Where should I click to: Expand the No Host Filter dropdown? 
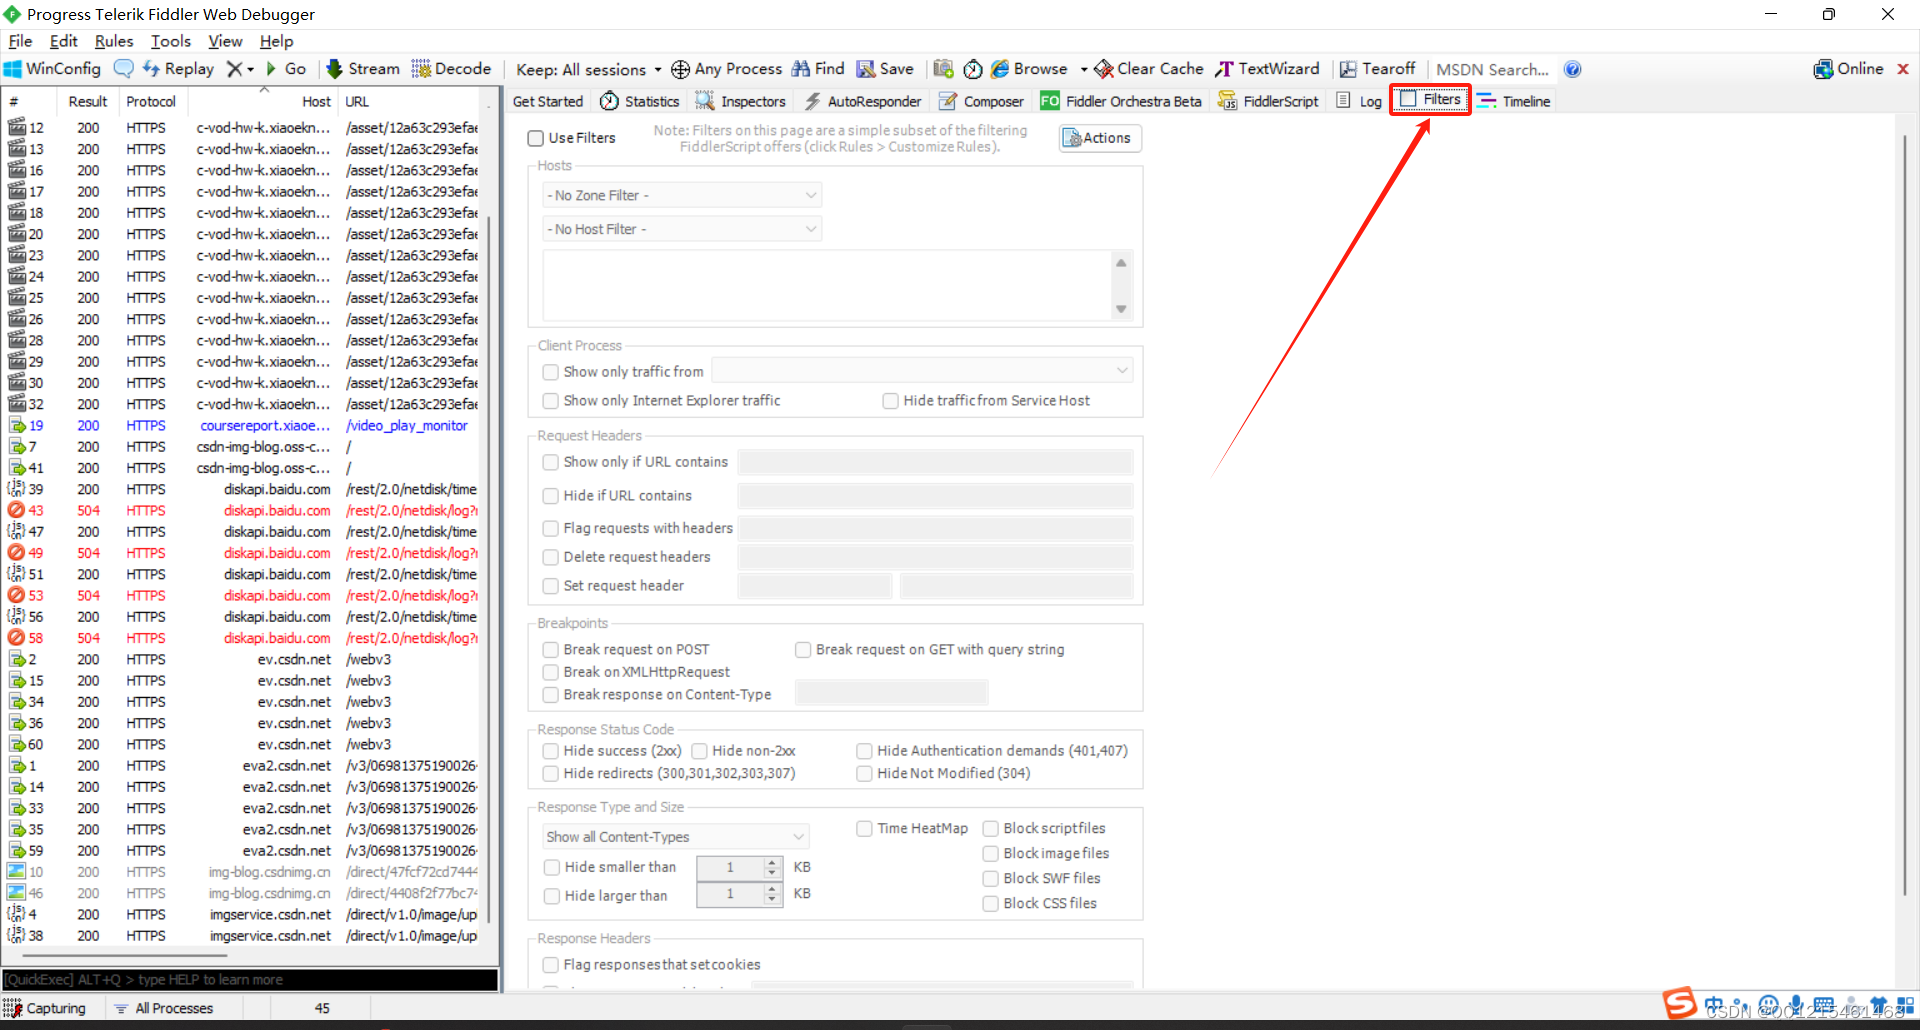pyautogui.click(x=682, y=229)
